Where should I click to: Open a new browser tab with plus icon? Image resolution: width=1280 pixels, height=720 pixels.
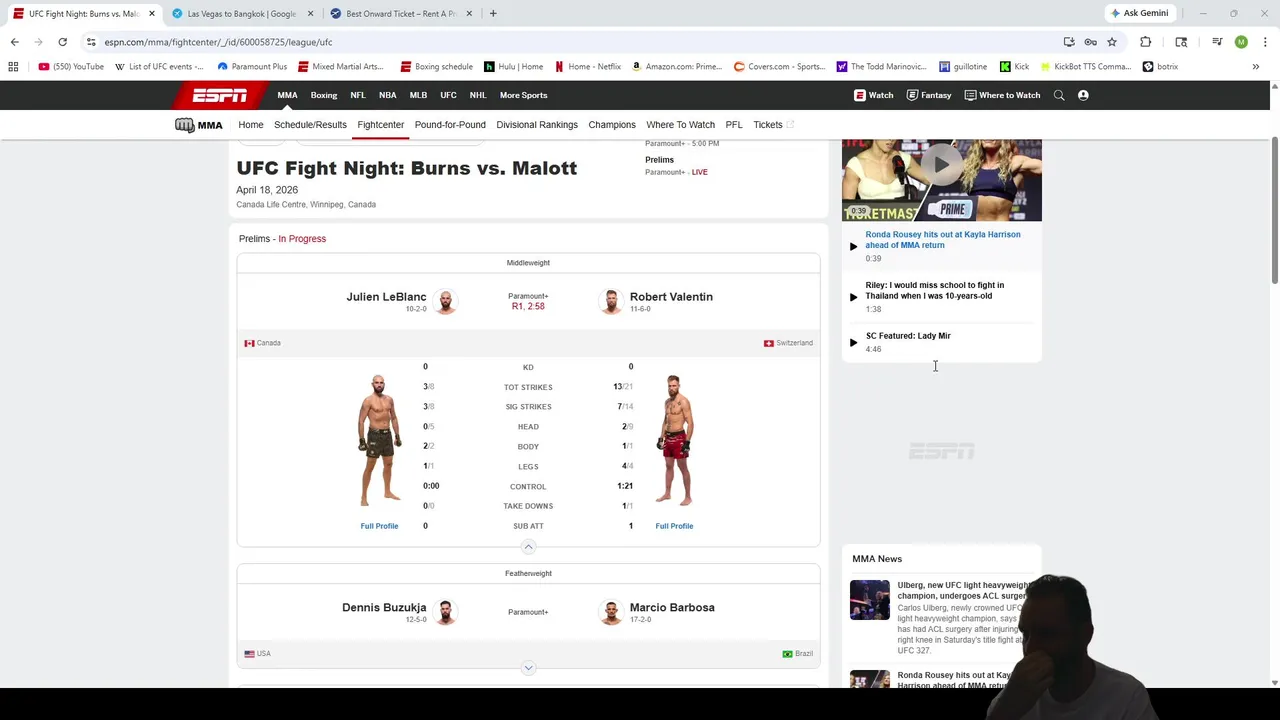493,14
